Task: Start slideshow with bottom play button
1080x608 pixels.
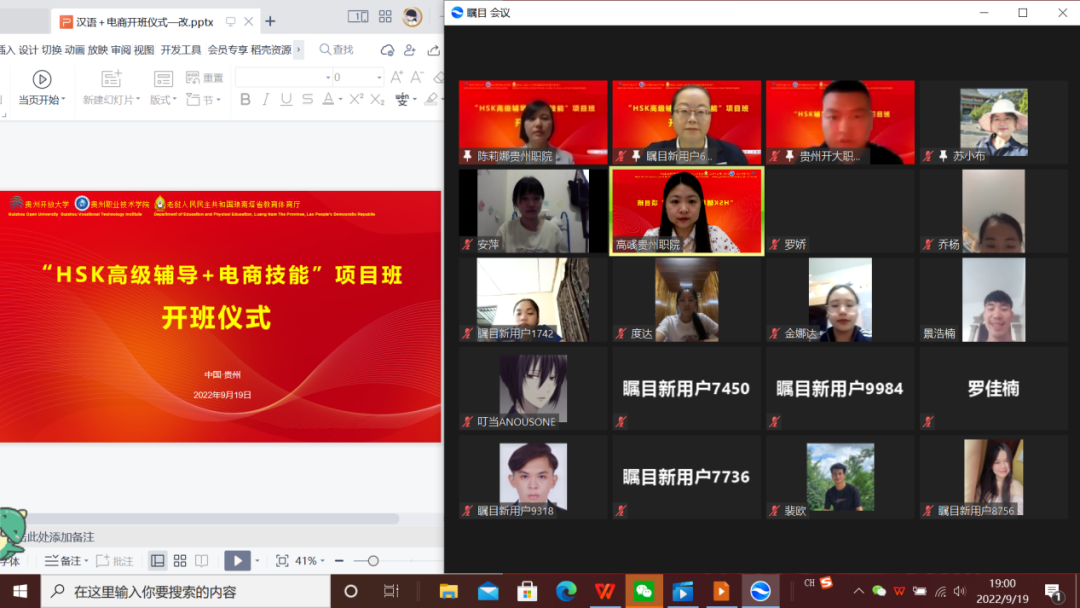Action: point(236,561)
